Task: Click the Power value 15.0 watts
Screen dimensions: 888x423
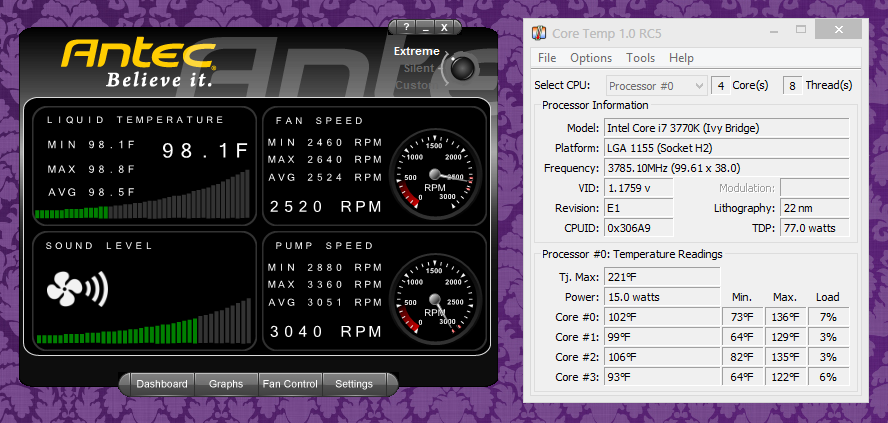Action: click(x=662, y=297)
